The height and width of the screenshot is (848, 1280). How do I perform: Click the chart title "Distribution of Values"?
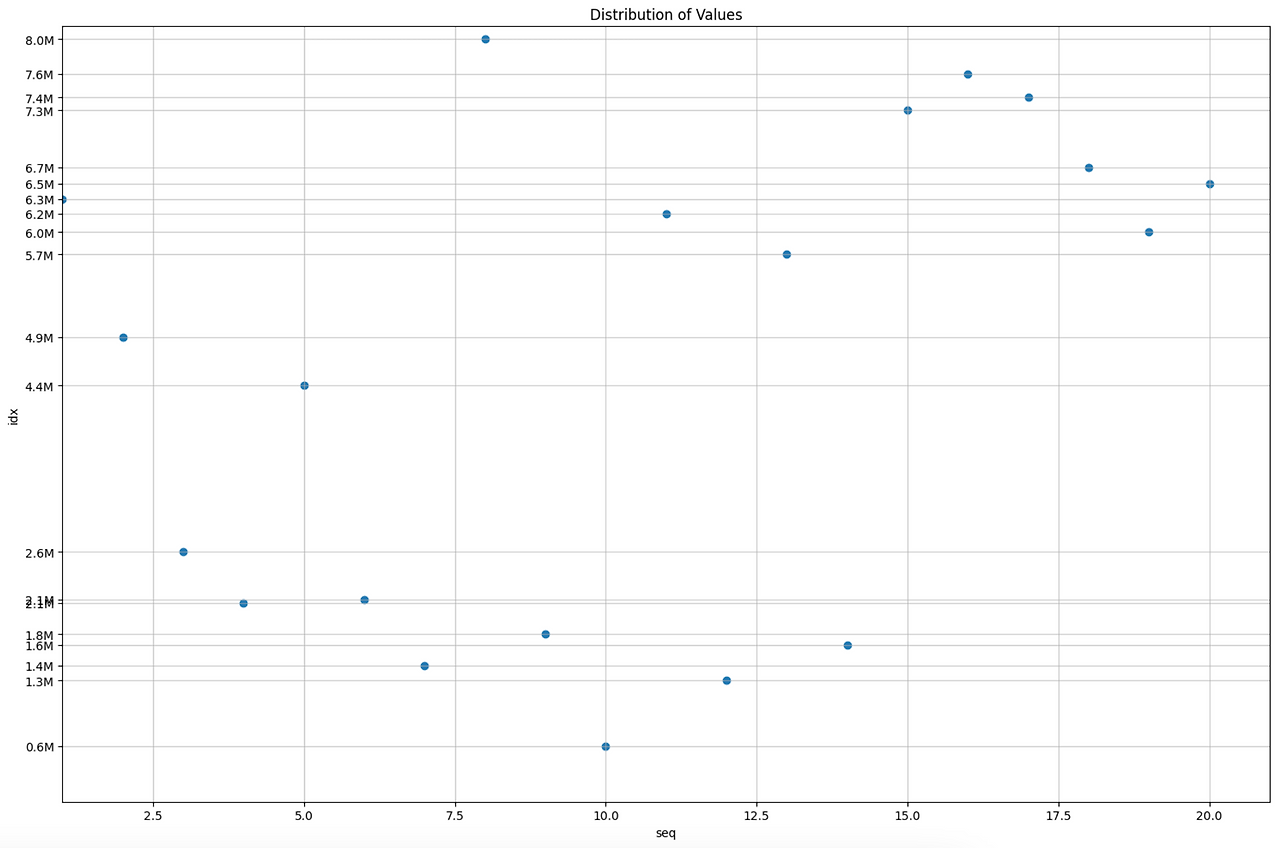coord(665,14)
